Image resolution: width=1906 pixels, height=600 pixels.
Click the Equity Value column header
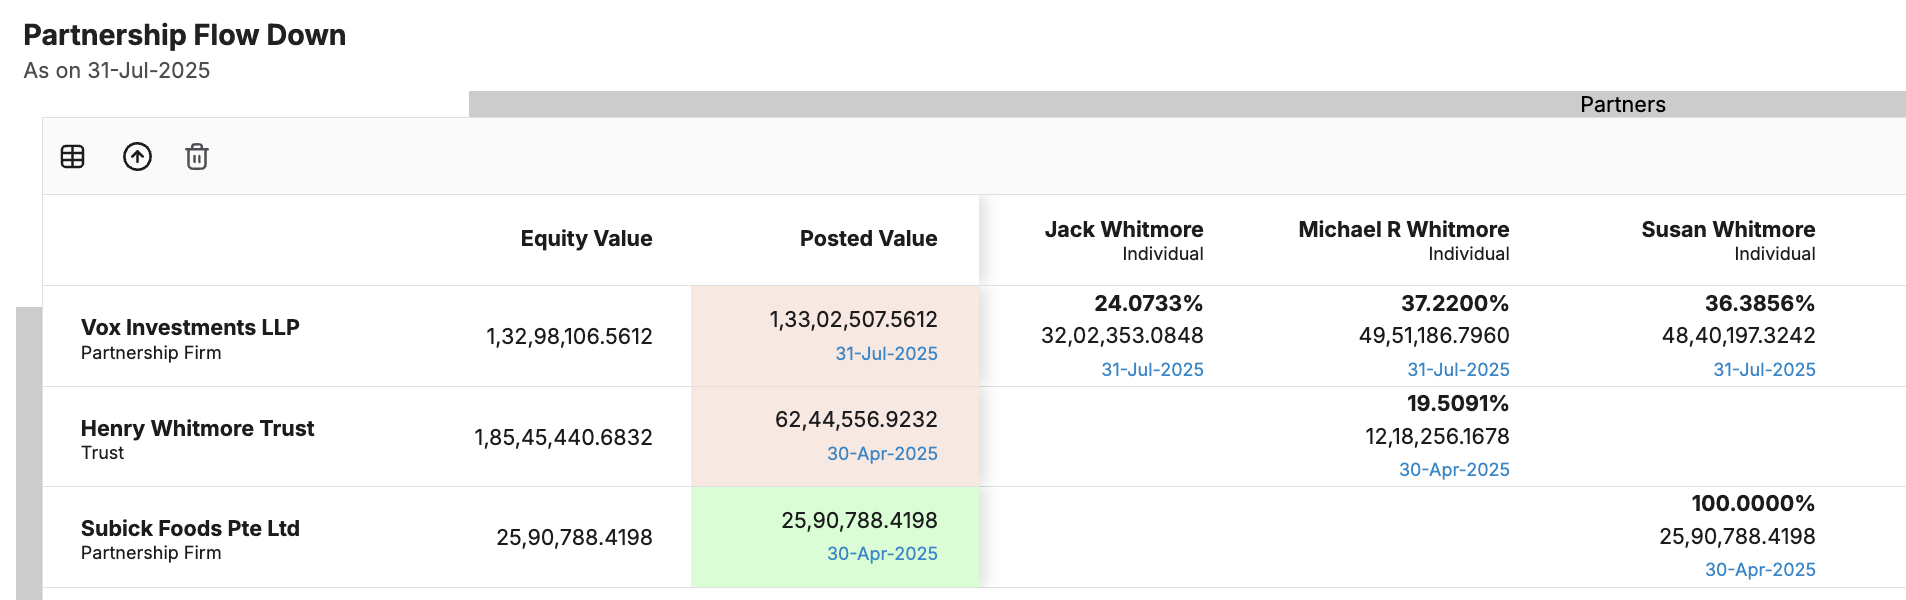(x=586, y=239)
